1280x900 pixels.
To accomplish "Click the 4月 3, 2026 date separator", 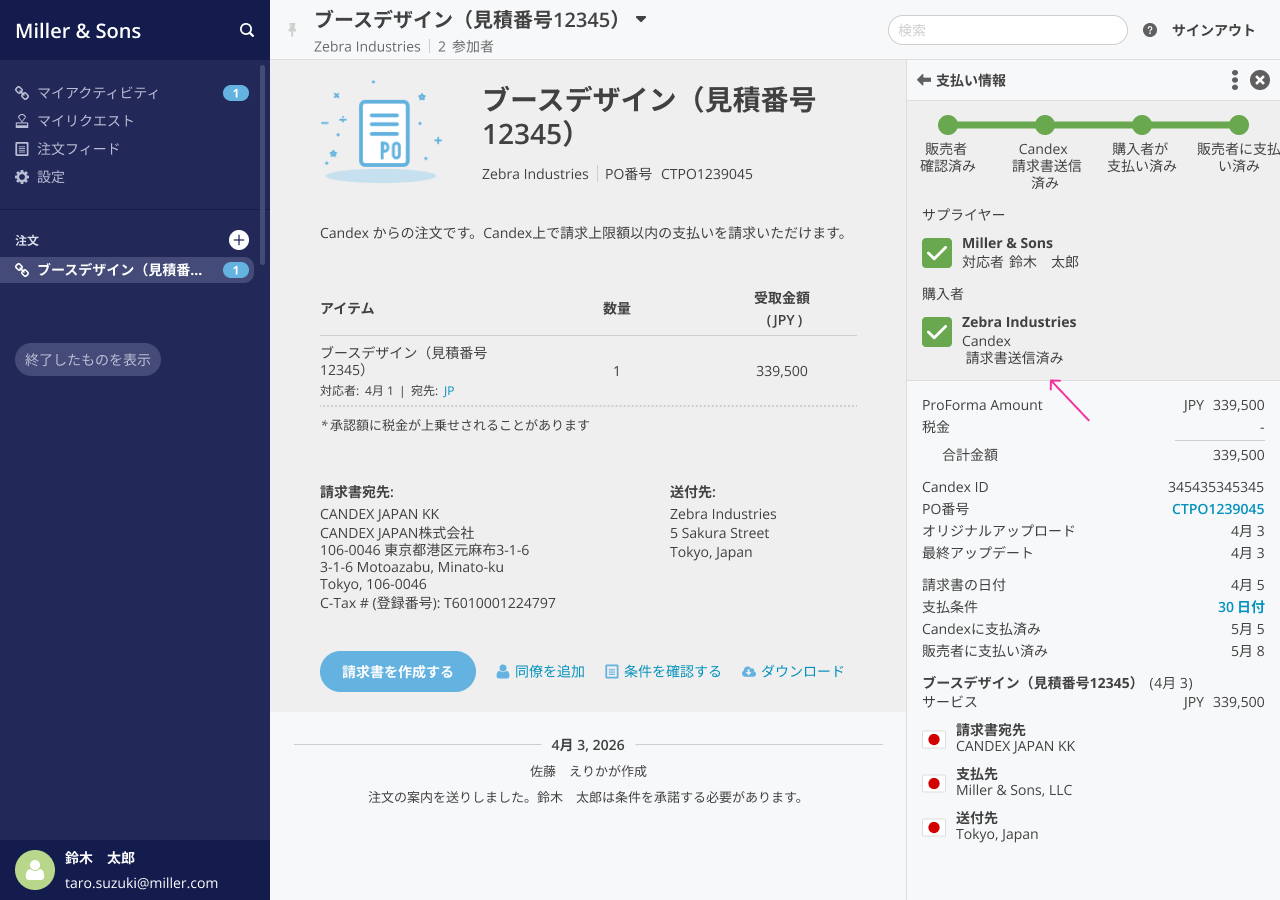I will coord(588,745).
